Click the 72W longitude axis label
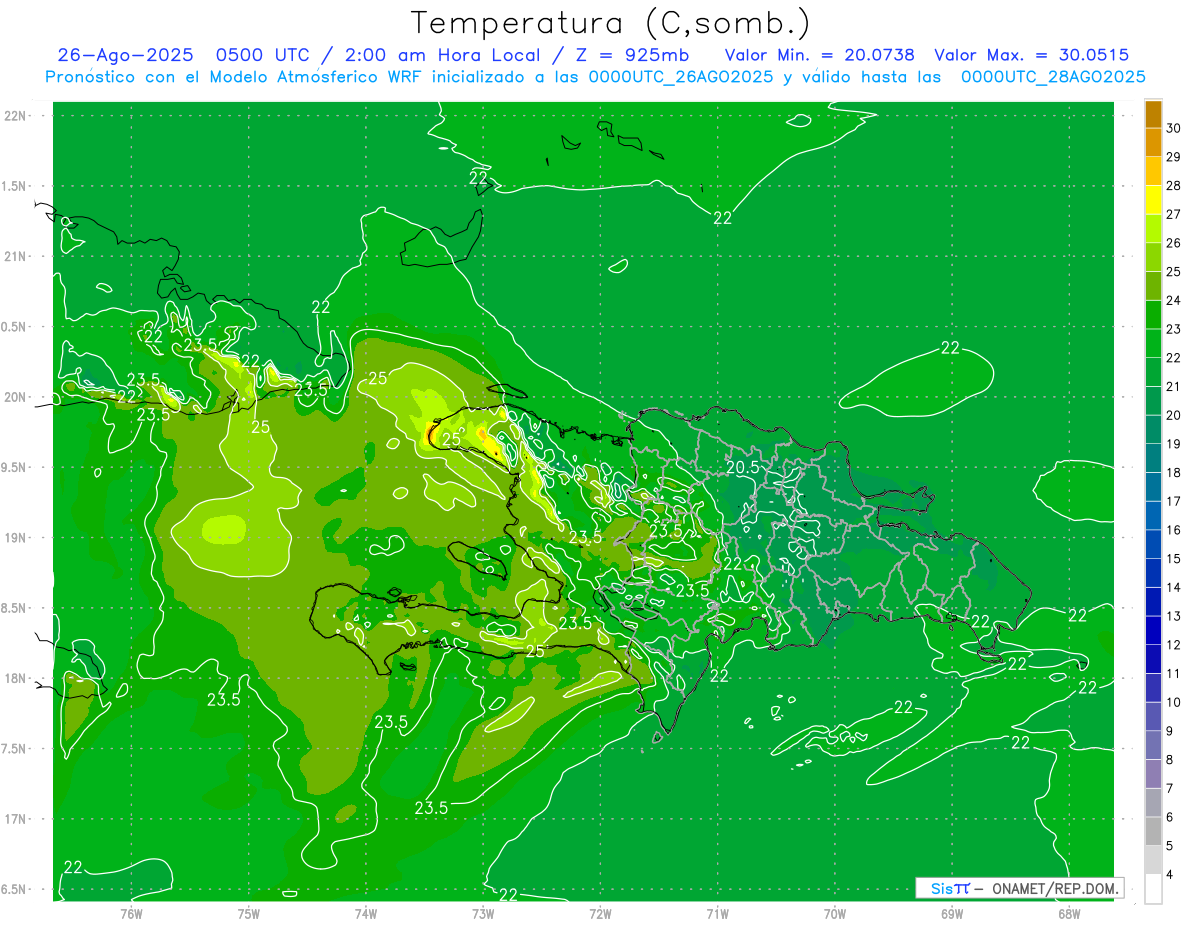Screen dimensions: 1200x927 coord(600,913)
